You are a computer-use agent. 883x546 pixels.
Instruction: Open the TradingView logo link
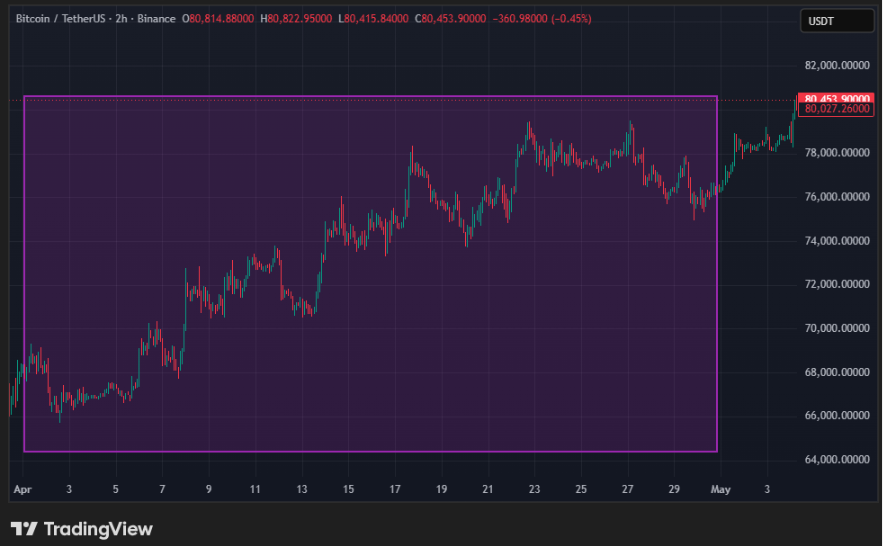82,529
